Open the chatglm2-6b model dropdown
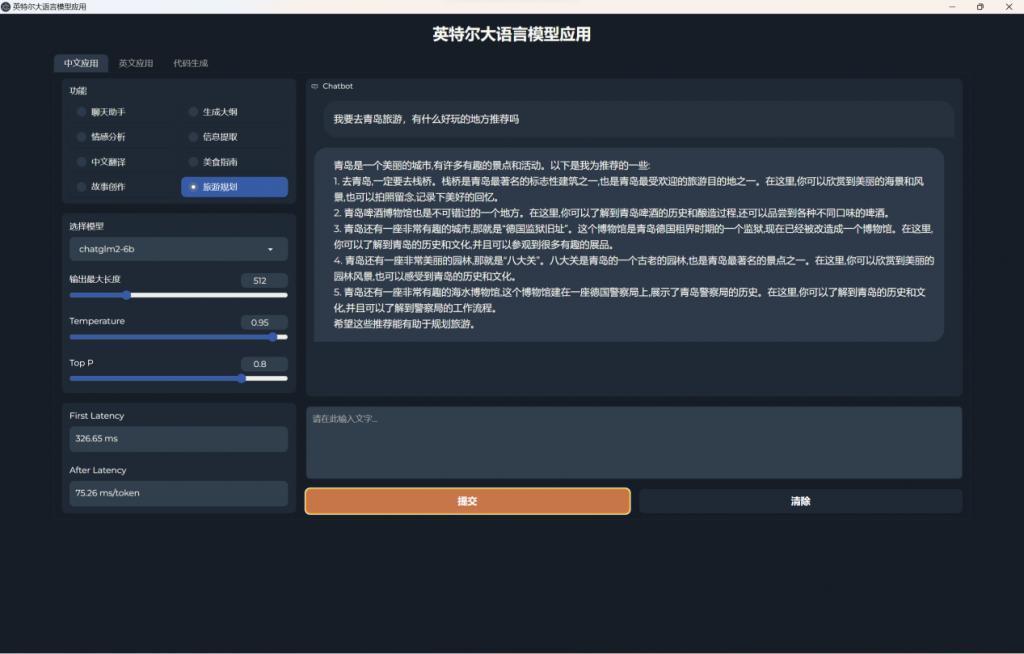 pos(178,249)
